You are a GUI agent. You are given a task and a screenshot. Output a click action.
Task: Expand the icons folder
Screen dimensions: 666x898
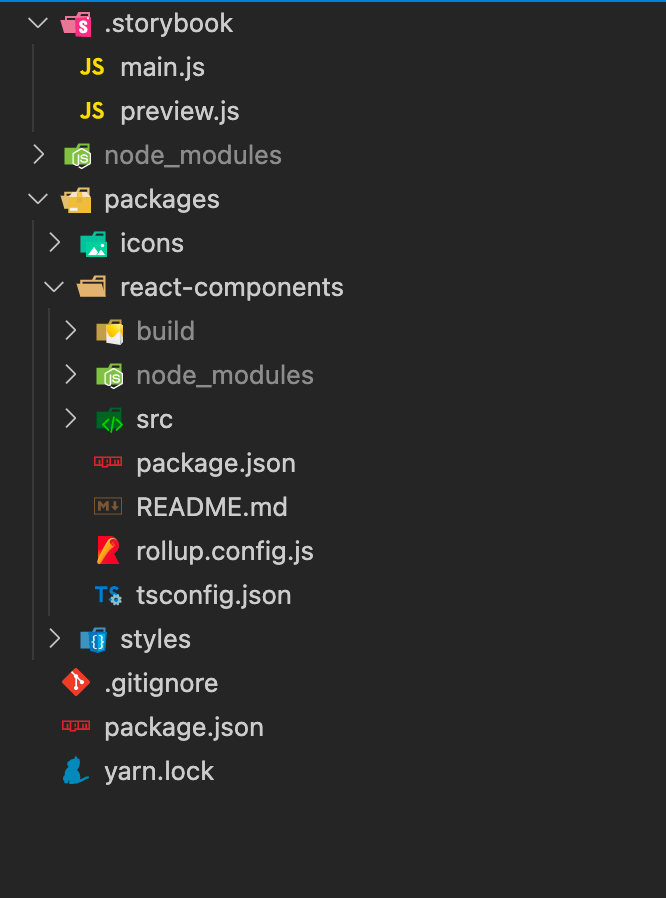[53, 242]
